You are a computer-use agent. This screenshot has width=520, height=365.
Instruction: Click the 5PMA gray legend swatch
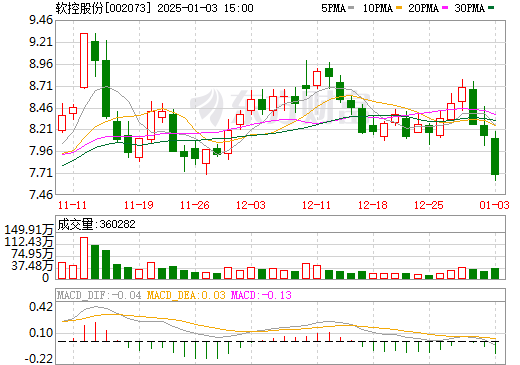[x=351, y=7]
